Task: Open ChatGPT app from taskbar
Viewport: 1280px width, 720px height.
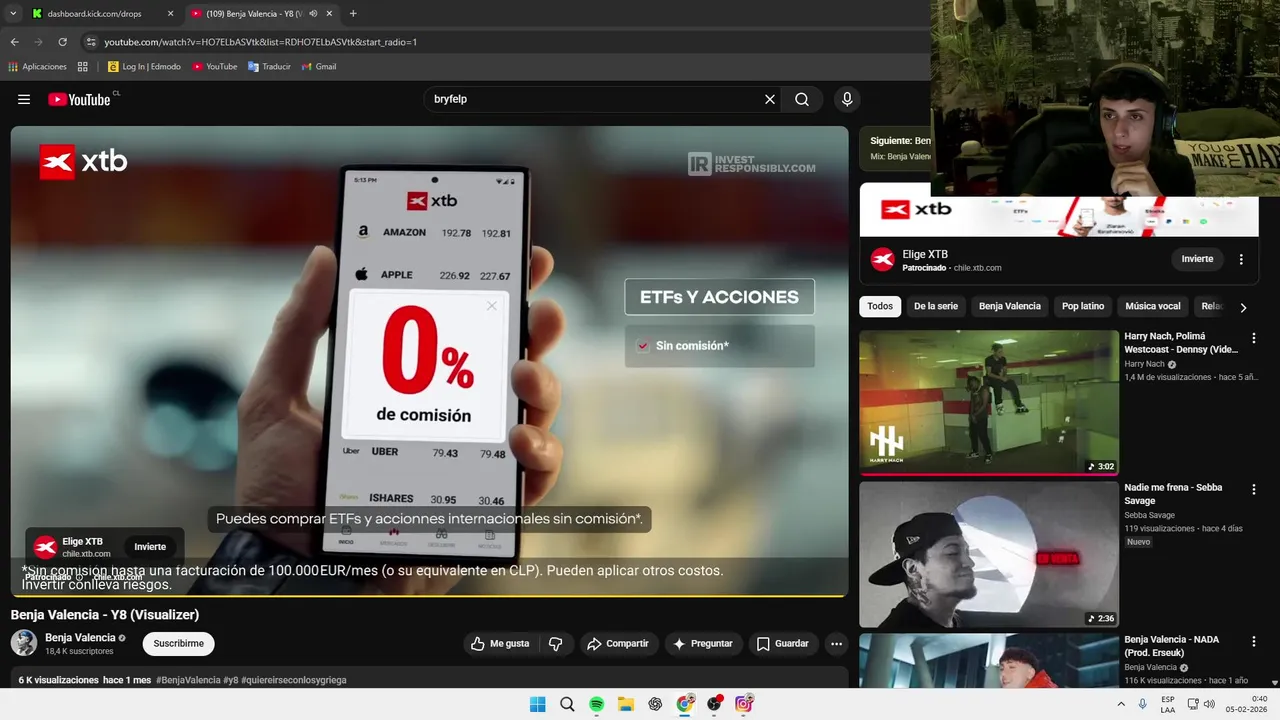Action: click(655, 704)
